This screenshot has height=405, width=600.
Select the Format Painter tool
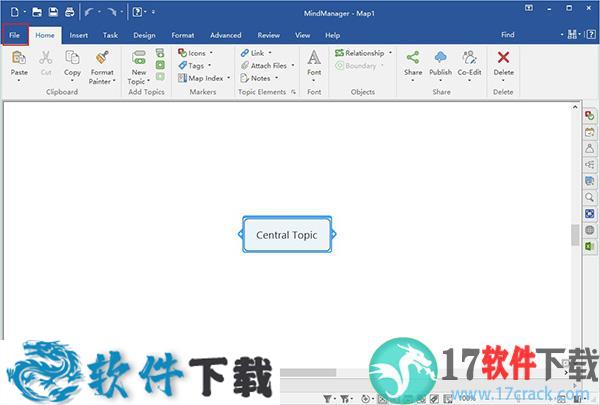[x=101, y=60]
